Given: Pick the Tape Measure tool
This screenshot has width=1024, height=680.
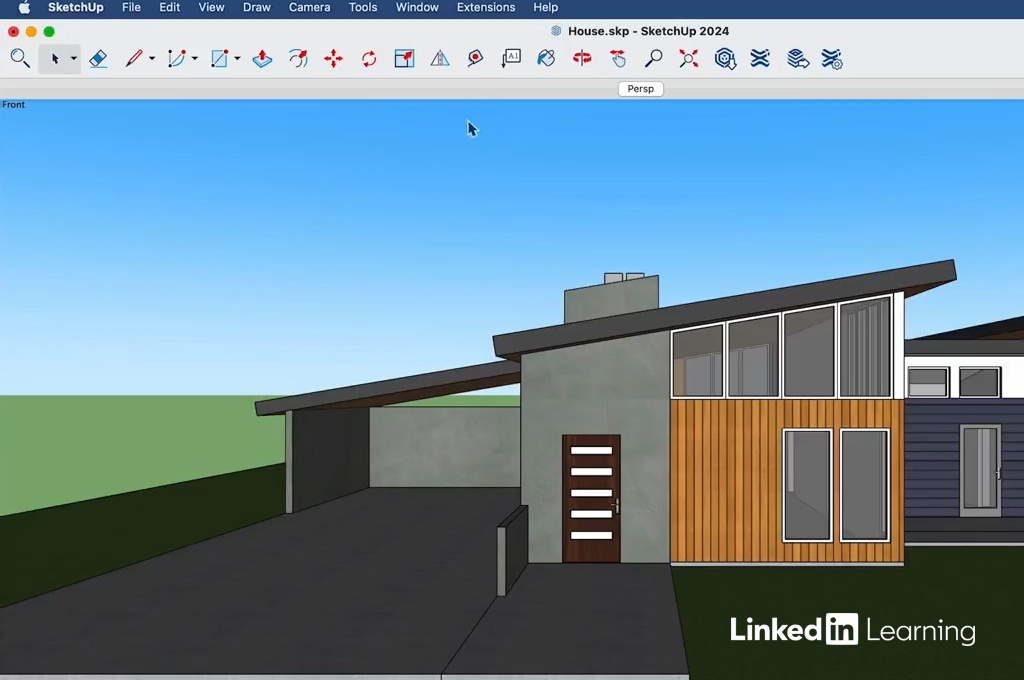Looking at the screenshot, I should pos(475,59).
